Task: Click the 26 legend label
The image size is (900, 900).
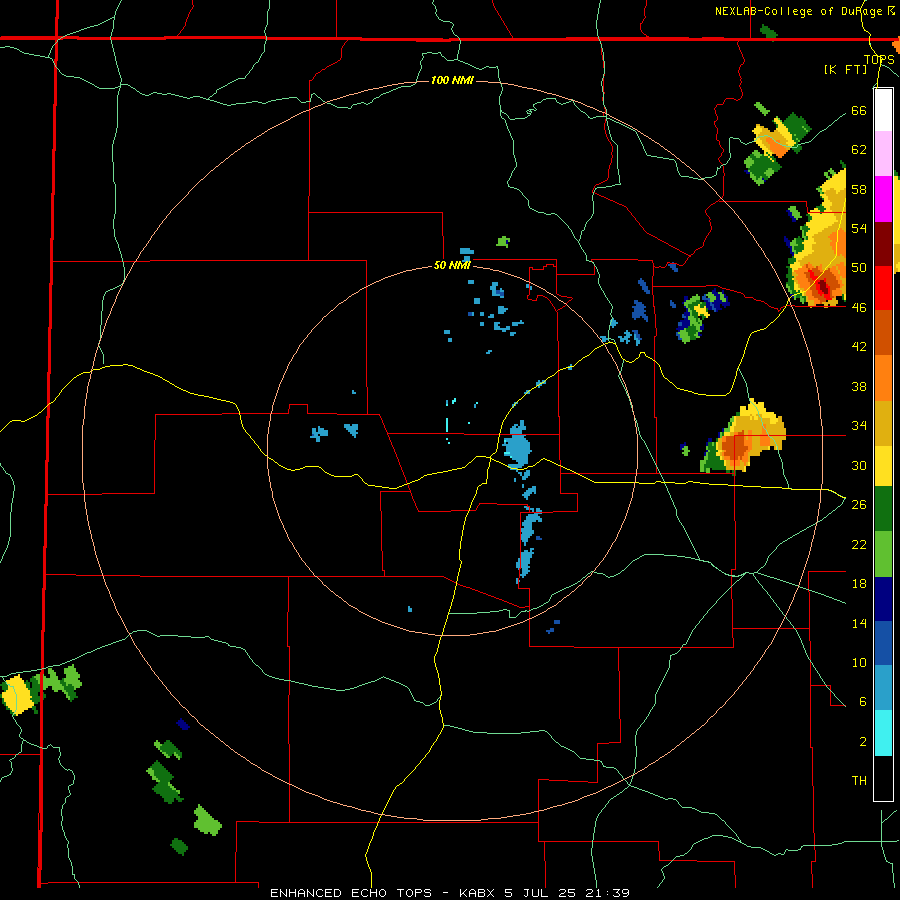Action: 859,505
